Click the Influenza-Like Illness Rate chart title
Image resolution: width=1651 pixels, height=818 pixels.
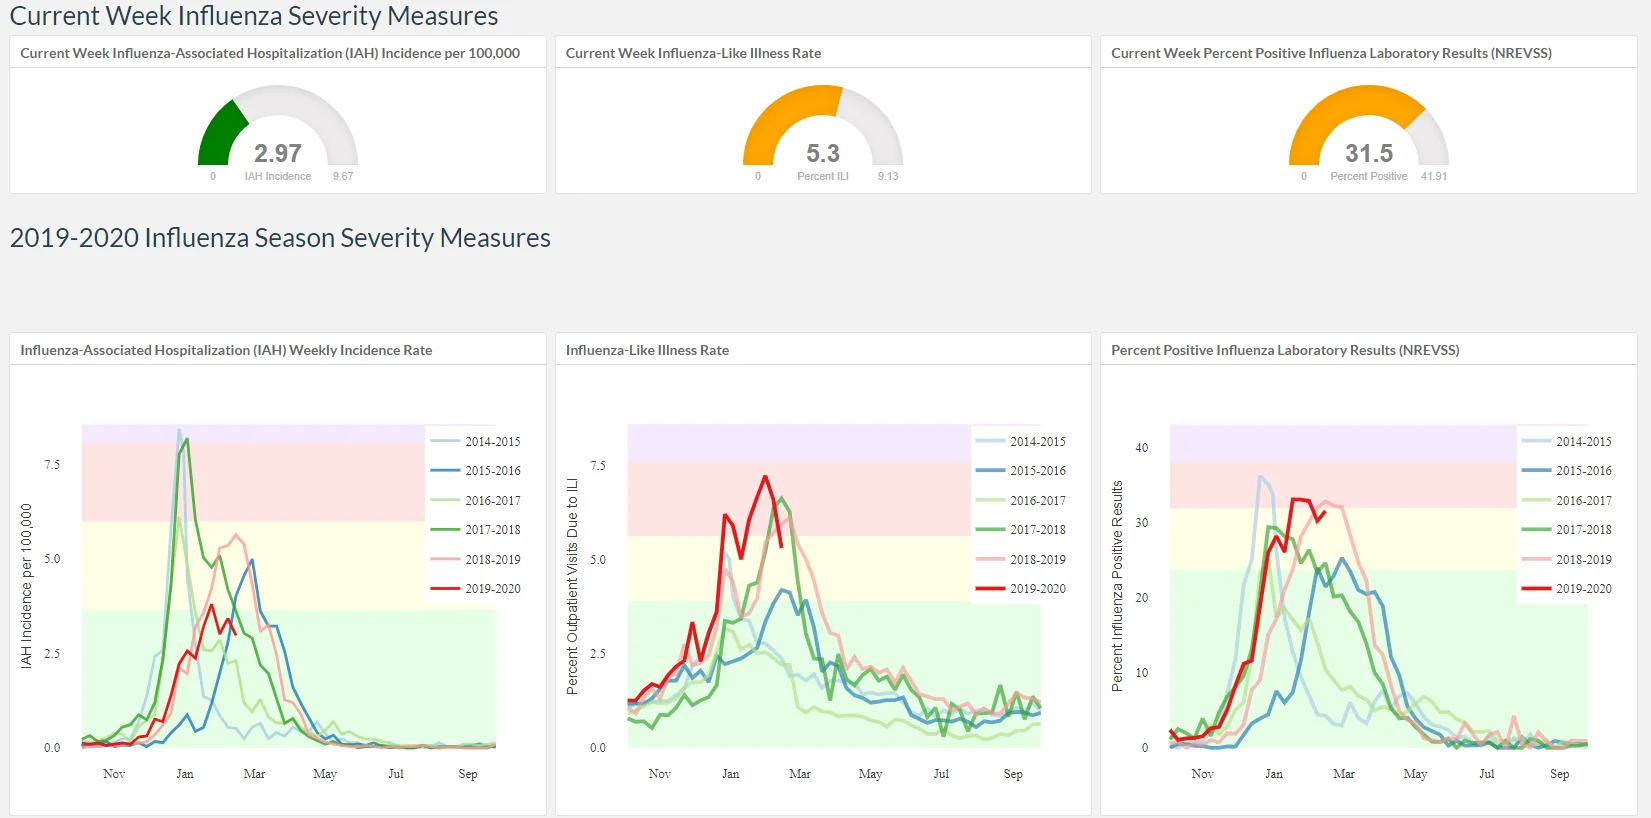pyautogui.click(x=647, y=350)
